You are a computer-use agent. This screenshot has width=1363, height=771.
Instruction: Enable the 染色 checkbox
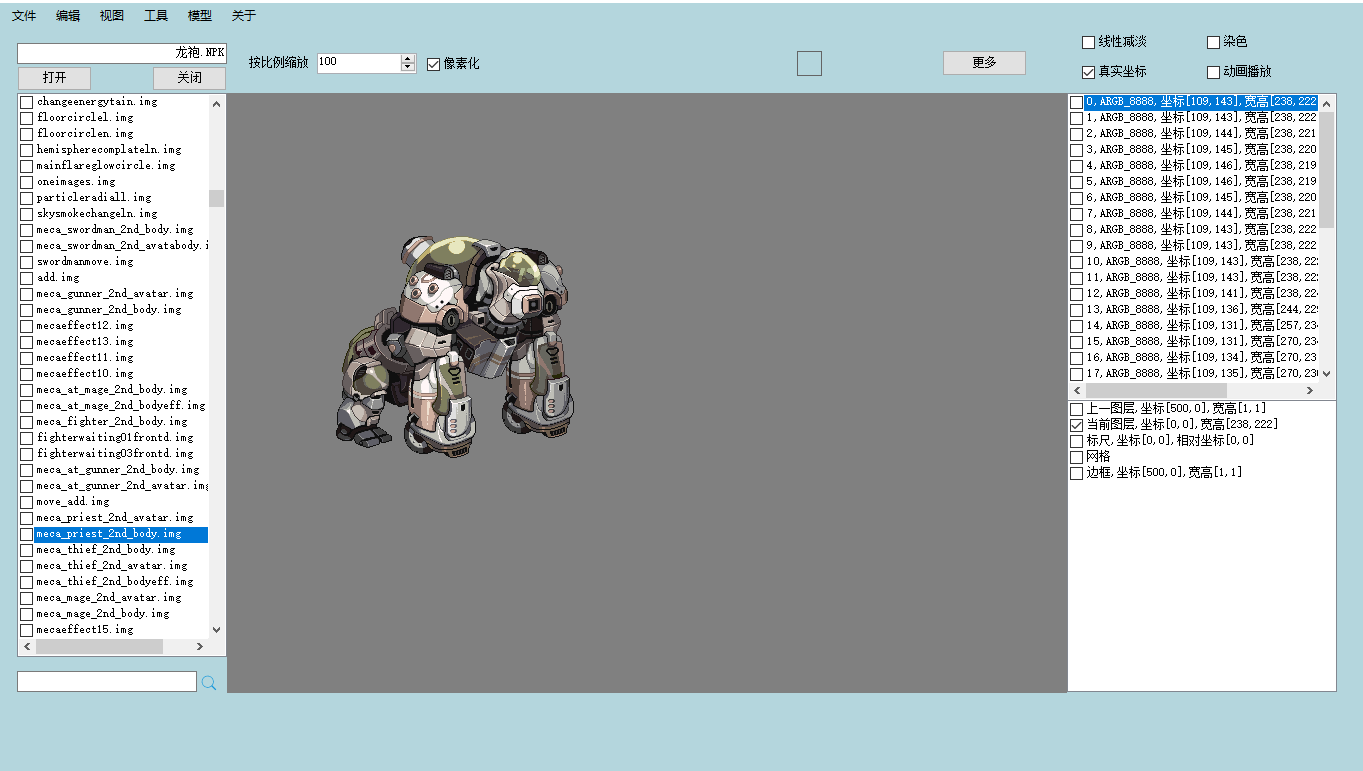[1213, 42]
